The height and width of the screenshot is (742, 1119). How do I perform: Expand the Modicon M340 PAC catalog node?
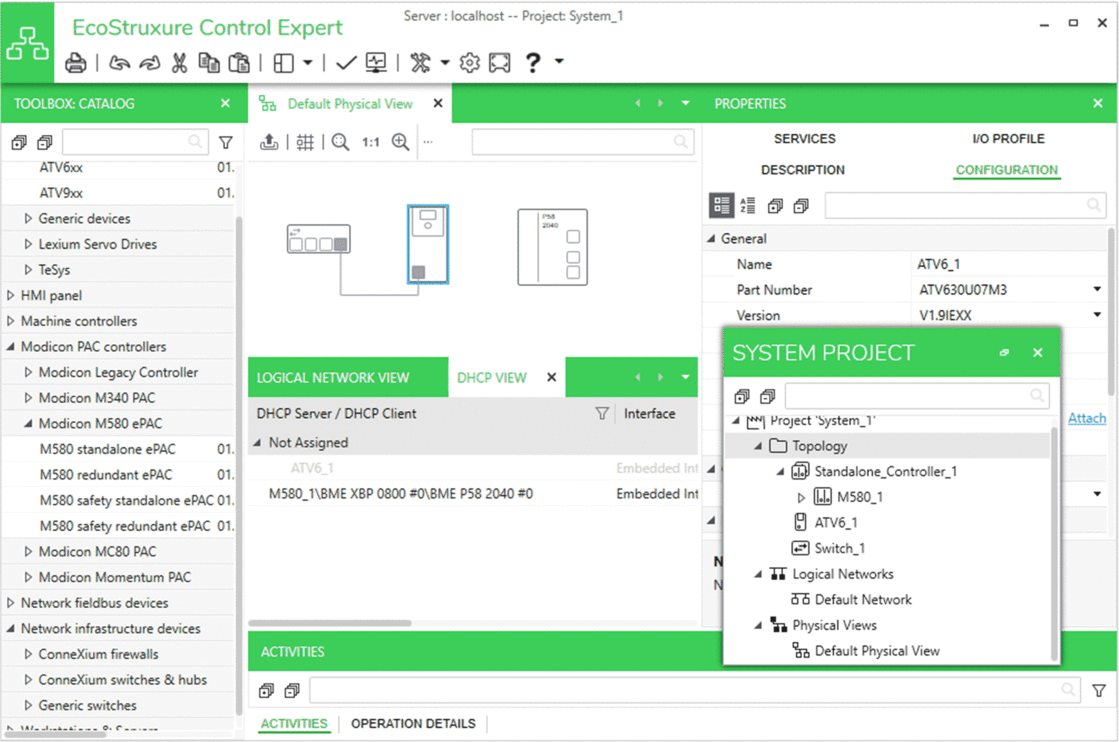pyautogui.click(x=28, y=397)
